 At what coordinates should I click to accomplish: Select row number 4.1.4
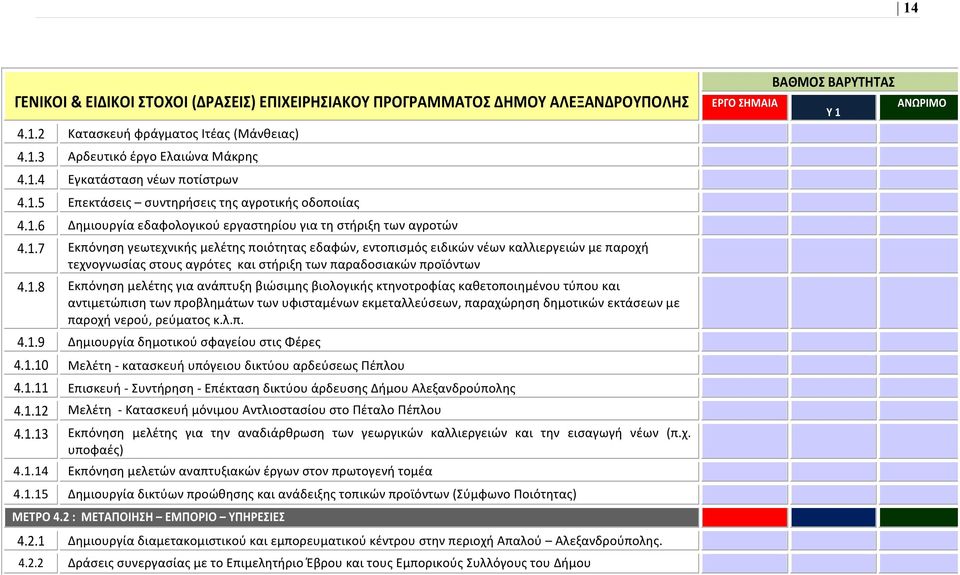[x=31, y=179]
